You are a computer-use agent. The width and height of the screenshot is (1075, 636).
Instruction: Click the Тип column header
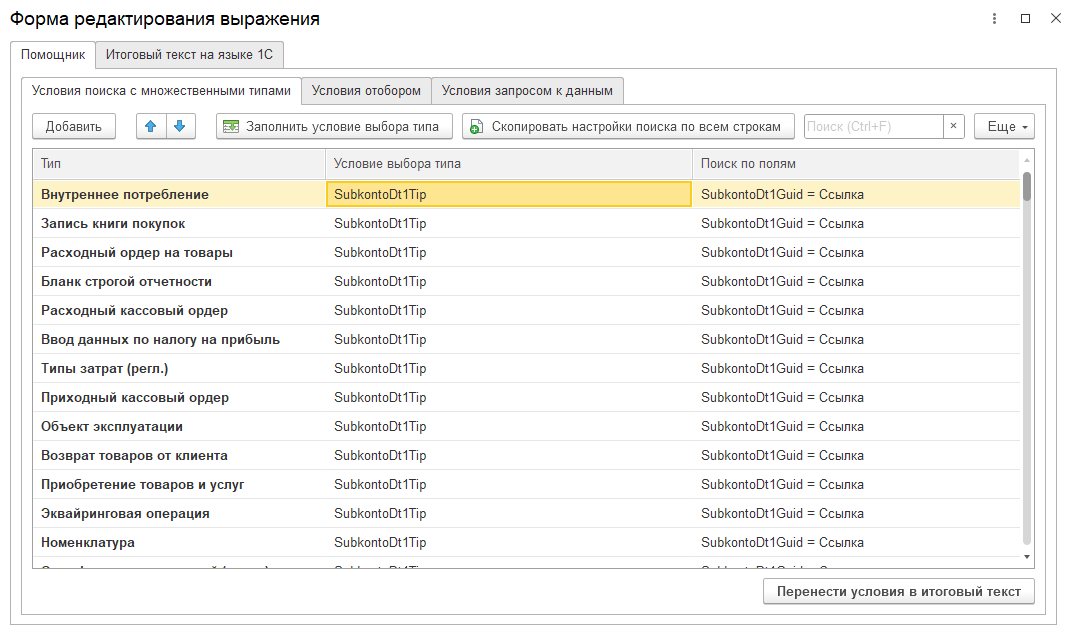click(179, 164)
